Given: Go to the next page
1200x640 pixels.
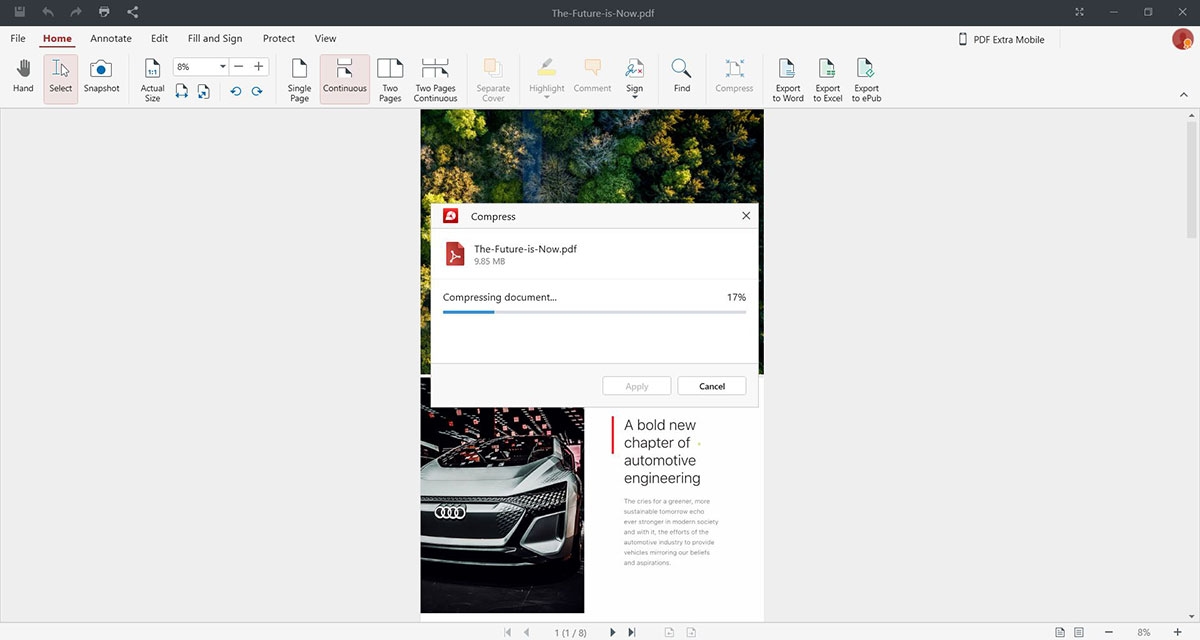Looking at the screenshot, I should 612,632.
